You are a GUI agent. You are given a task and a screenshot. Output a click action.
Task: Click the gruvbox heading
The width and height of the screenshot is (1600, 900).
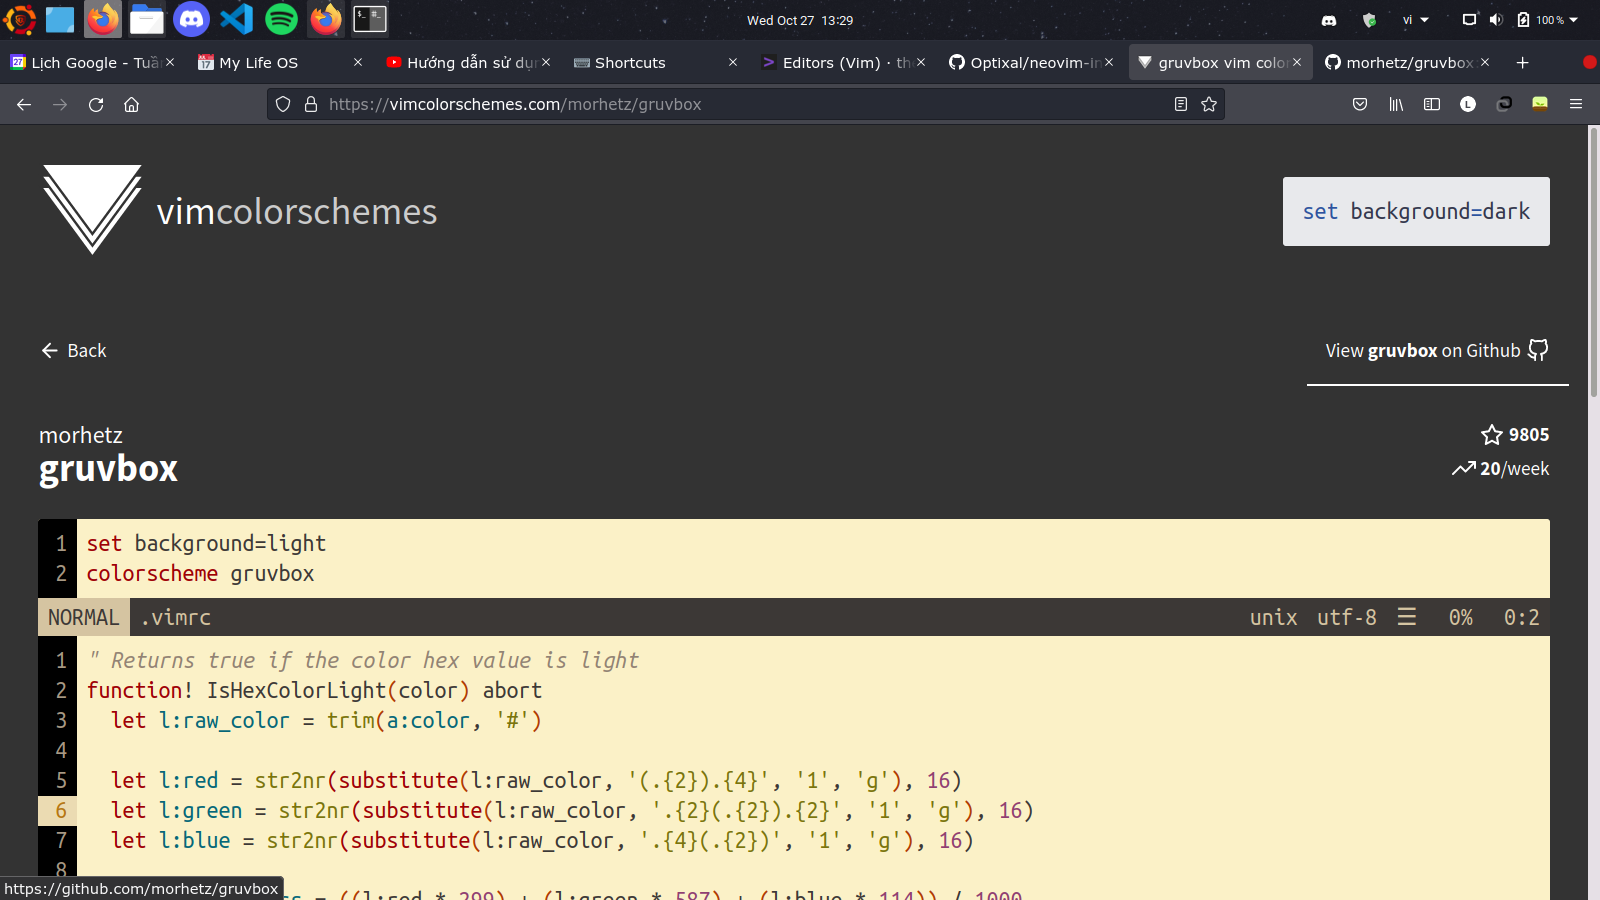108,469
